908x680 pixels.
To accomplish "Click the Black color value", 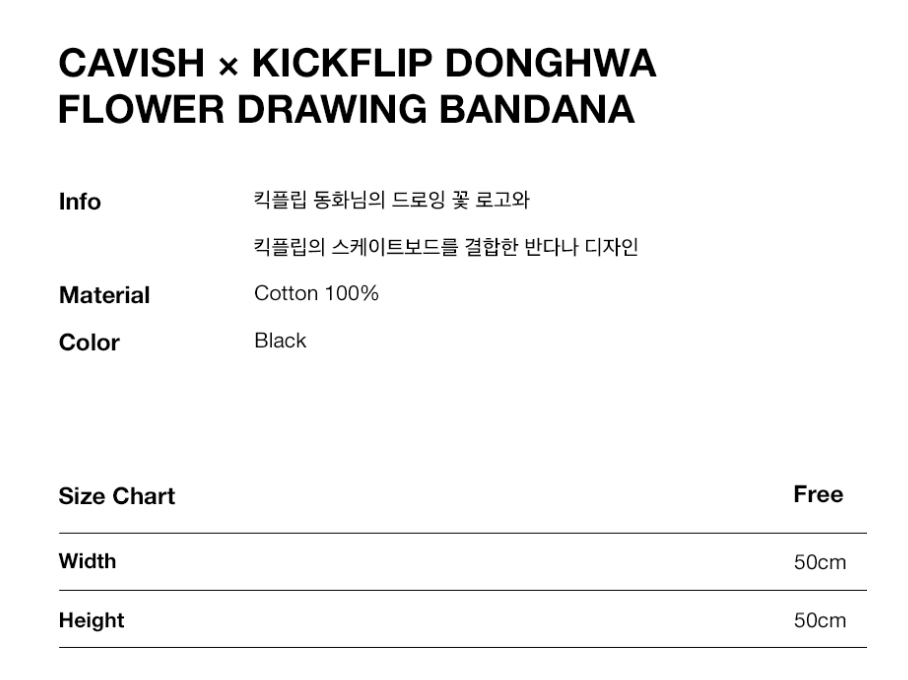I will tap(280, 341).
